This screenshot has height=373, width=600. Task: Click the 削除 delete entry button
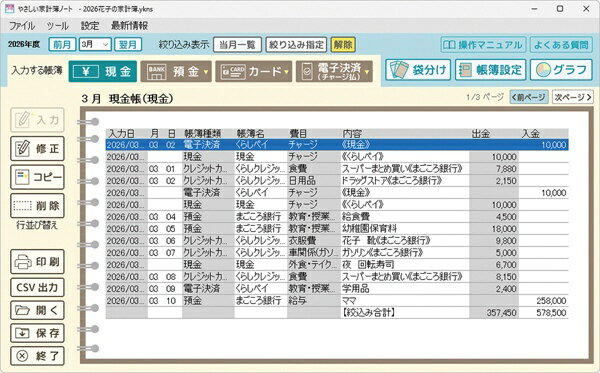(x=37, y=206)
